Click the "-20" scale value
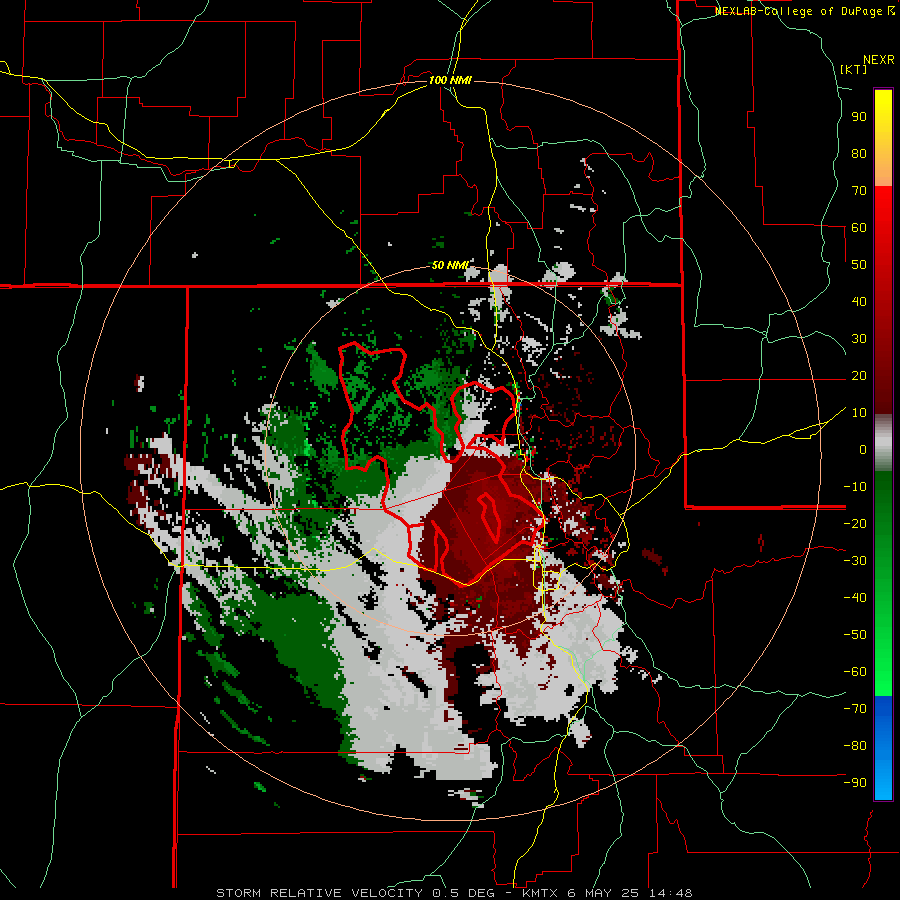This screenshot has width=900, height=900. [x=855, y=523]
